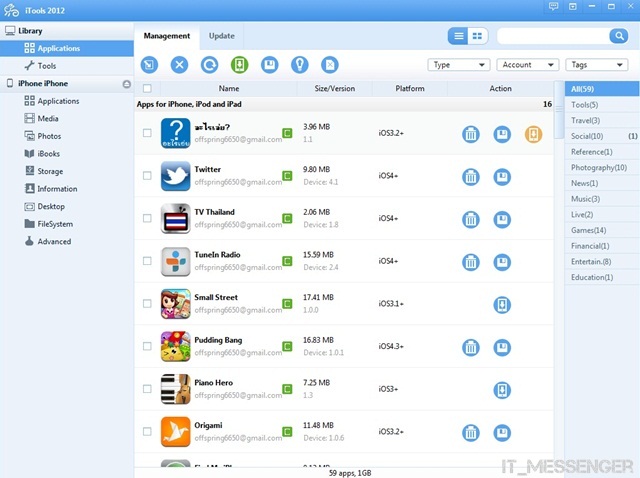640x478 pixels.
Task: Filter by Photography(10) category
Action: [x=602, y=167]
